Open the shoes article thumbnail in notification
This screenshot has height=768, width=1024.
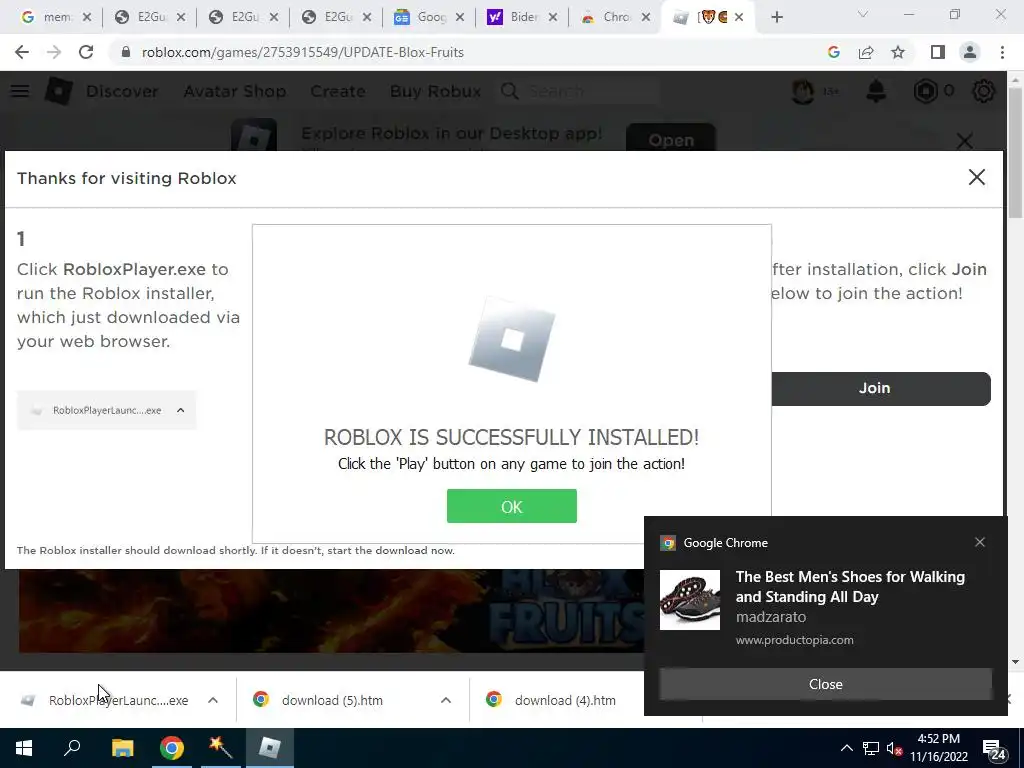[690, 600]
